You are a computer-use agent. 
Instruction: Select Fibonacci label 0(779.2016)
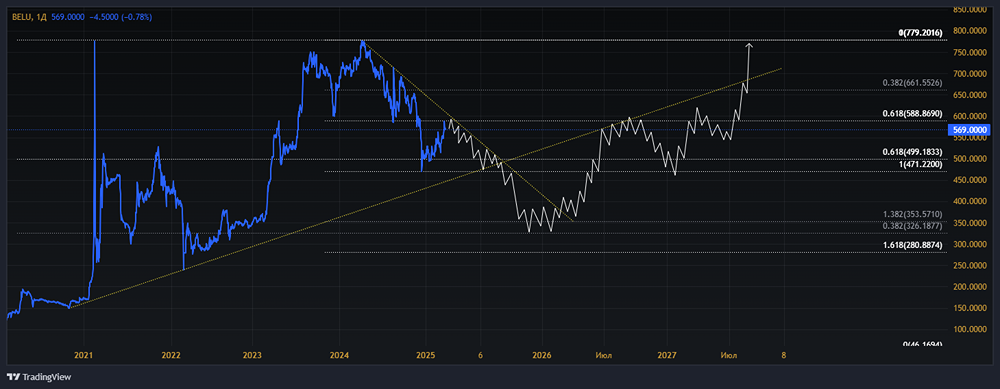(920, 32)
